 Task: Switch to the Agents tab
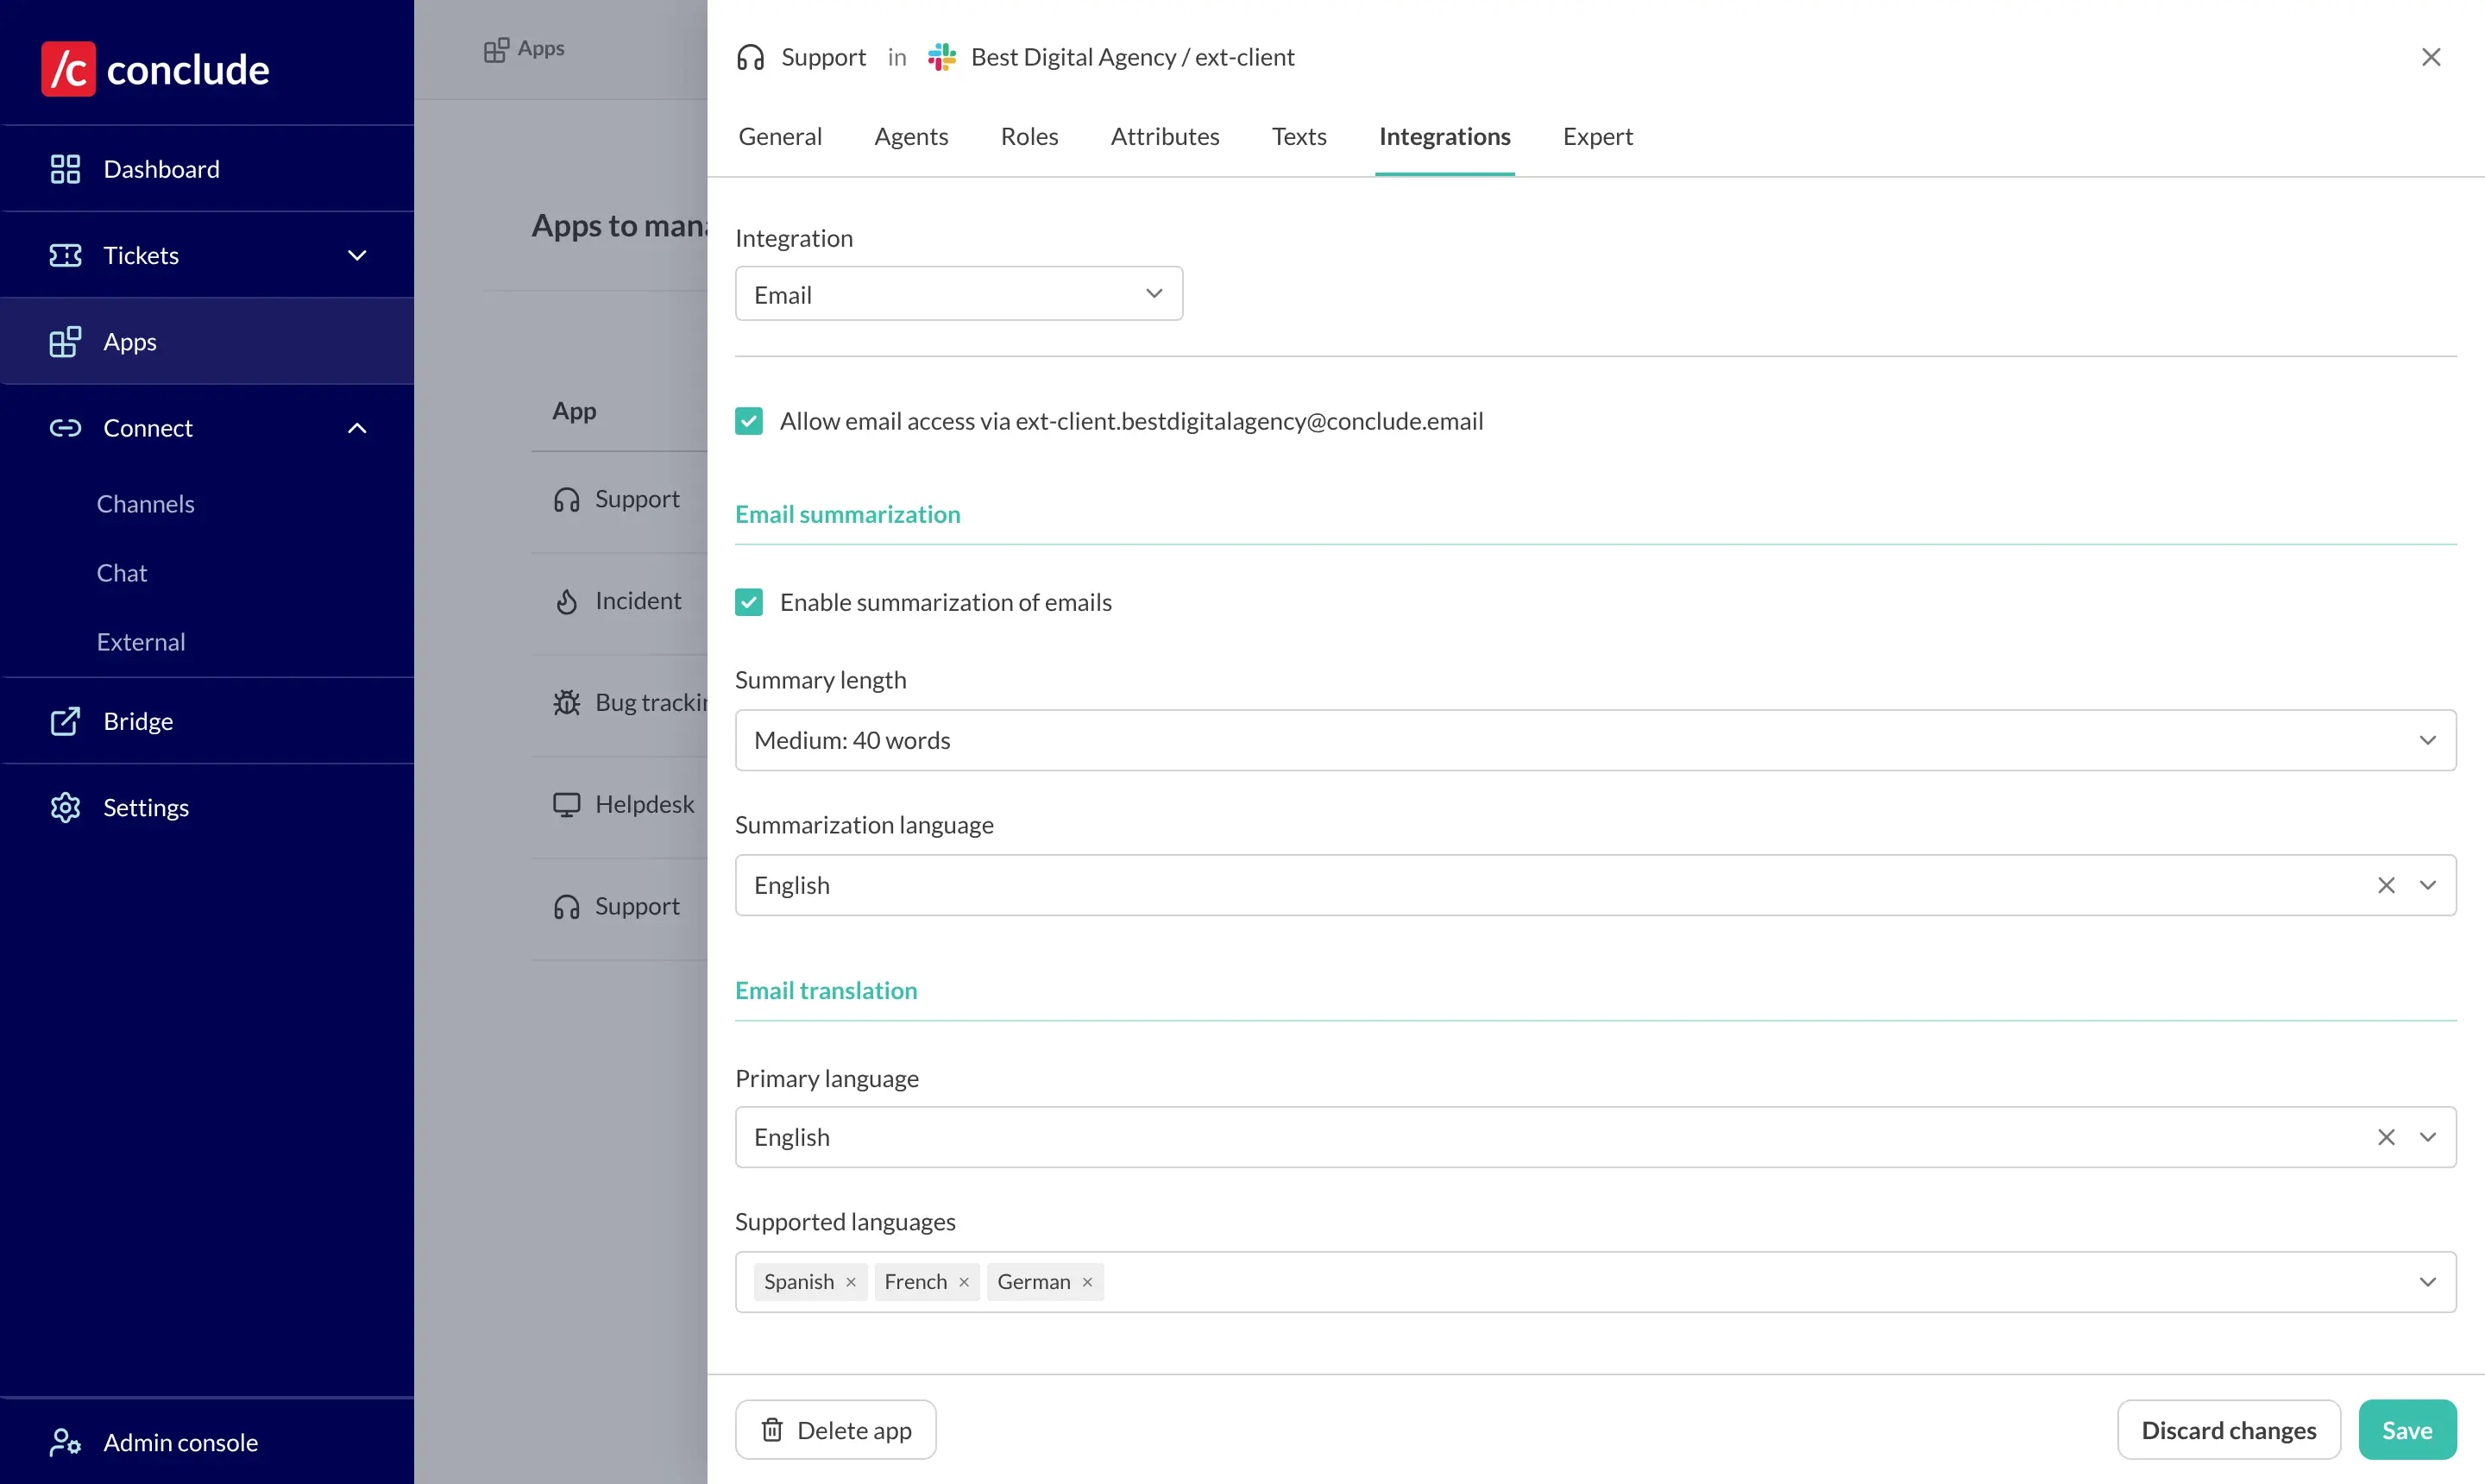point(911,137)
